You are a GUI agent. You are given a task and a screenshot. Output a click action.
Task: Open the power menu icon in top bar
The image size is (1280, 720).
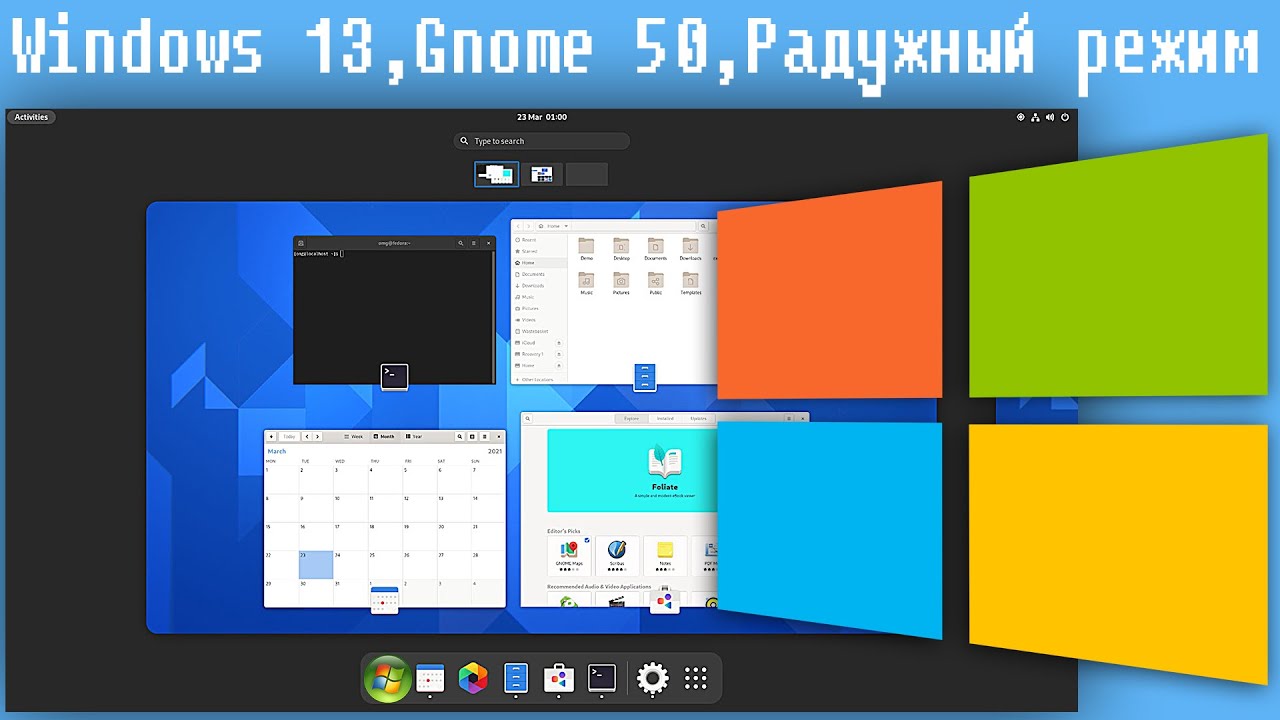point(1065,117)
